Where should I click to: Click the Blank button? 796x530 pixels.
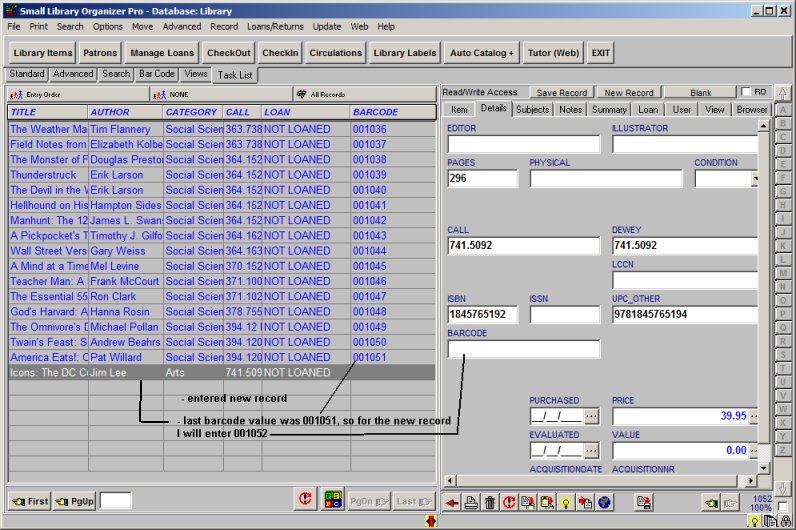pos(700,92)
